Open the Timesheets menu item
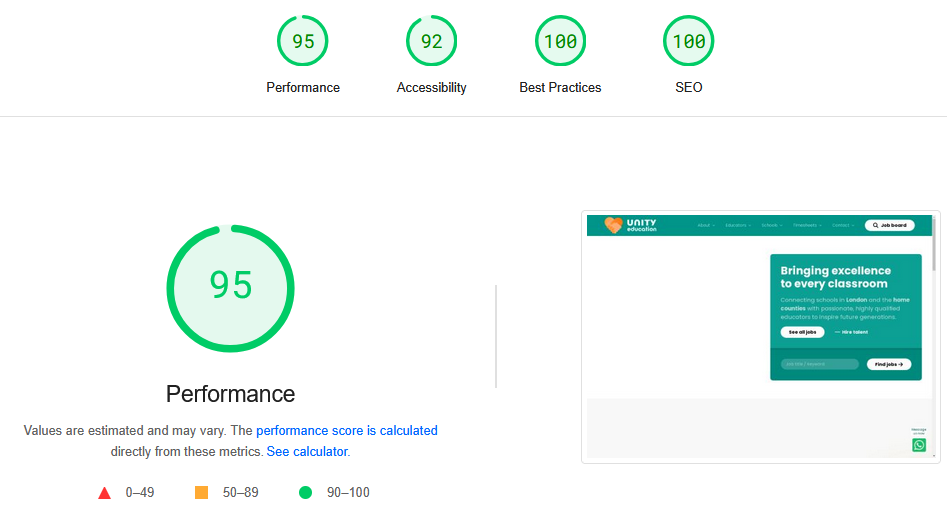This screenshot has width=947, height=512. (x=806, y=226)
